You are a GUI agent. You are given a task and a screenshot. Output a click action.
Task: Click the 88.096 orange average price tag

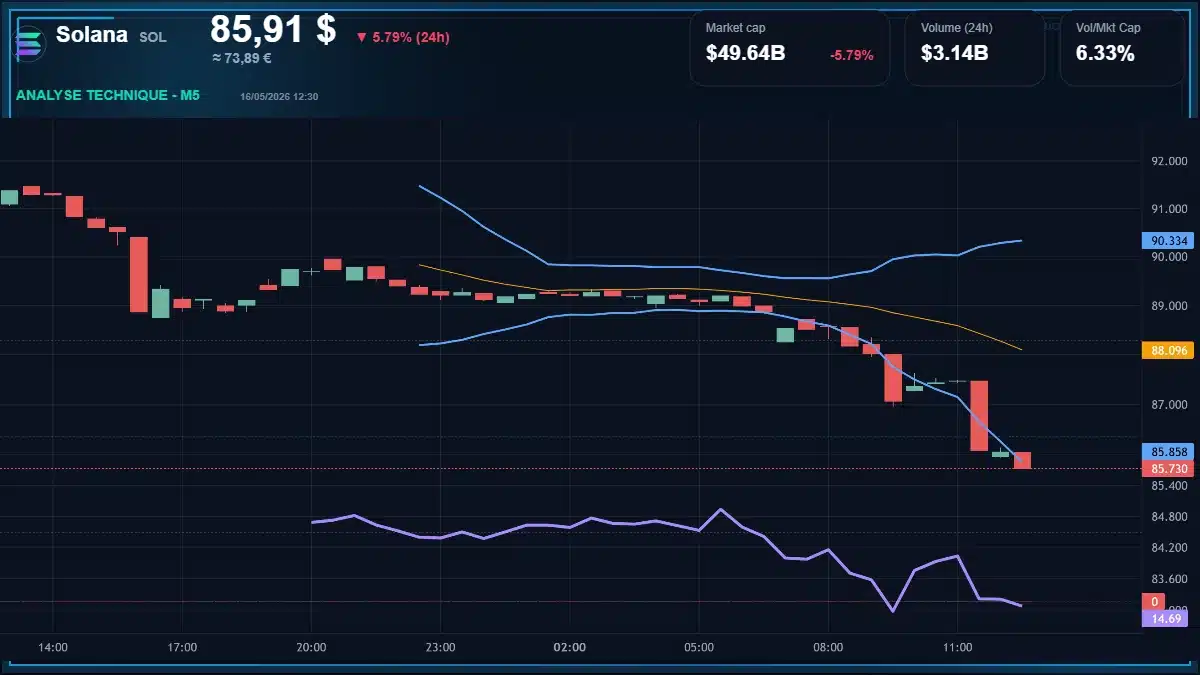point(1169,350)
